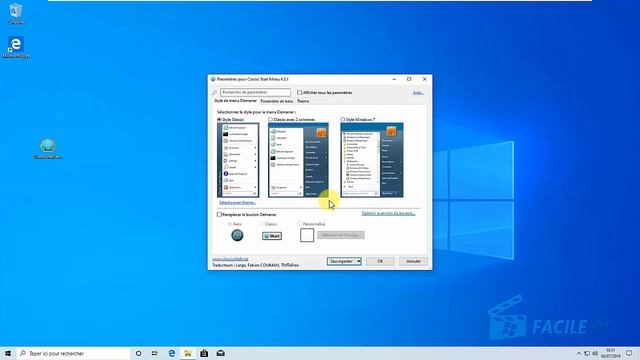The image size is (640, 360).
Task: Select the Personnalisé button radio option
Action: [300, 224]
